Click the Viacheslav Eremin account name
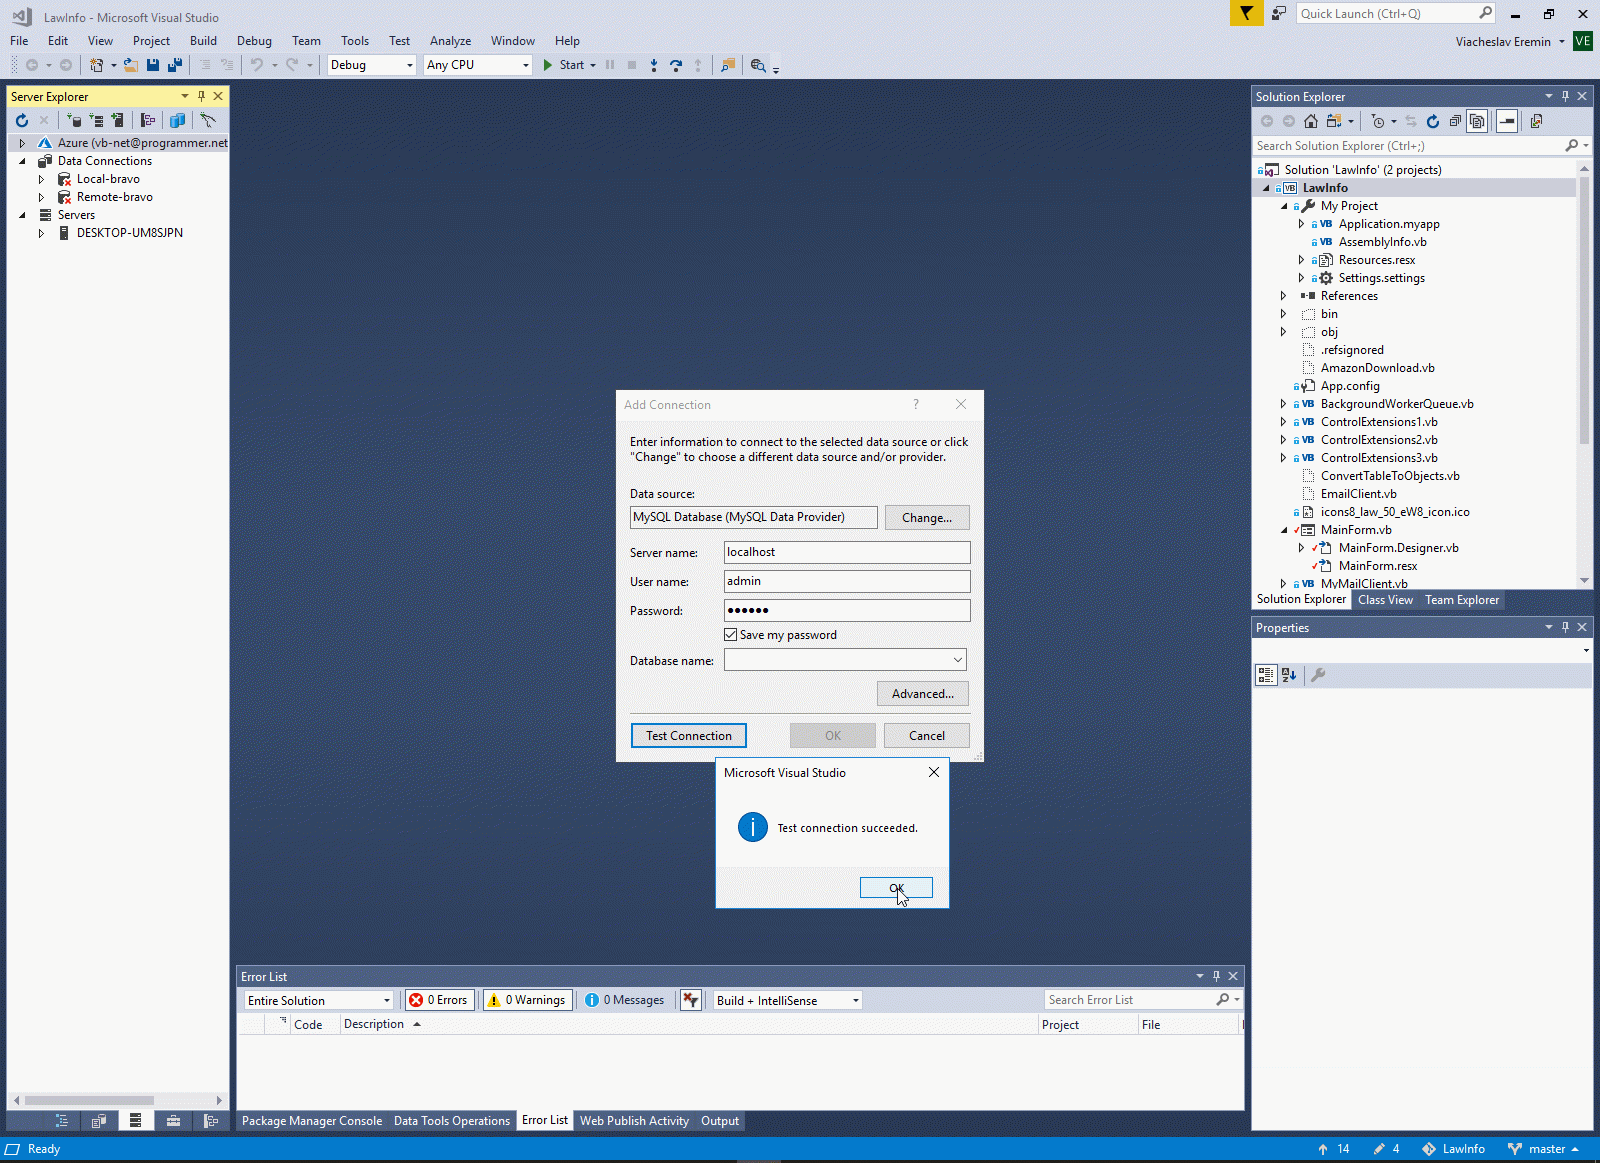 (1503, 42)
